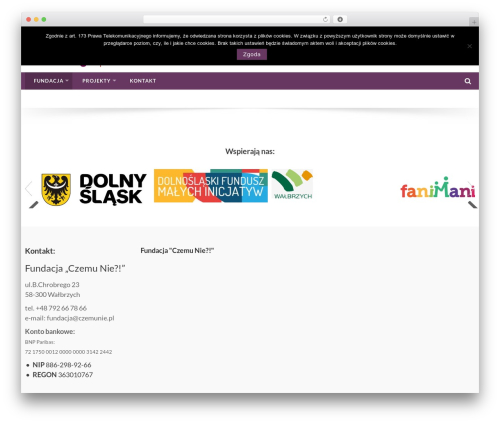
Task: Expand the Fundacja dropdown arrow
Action: pyautogui.click(x=67, y=81)
